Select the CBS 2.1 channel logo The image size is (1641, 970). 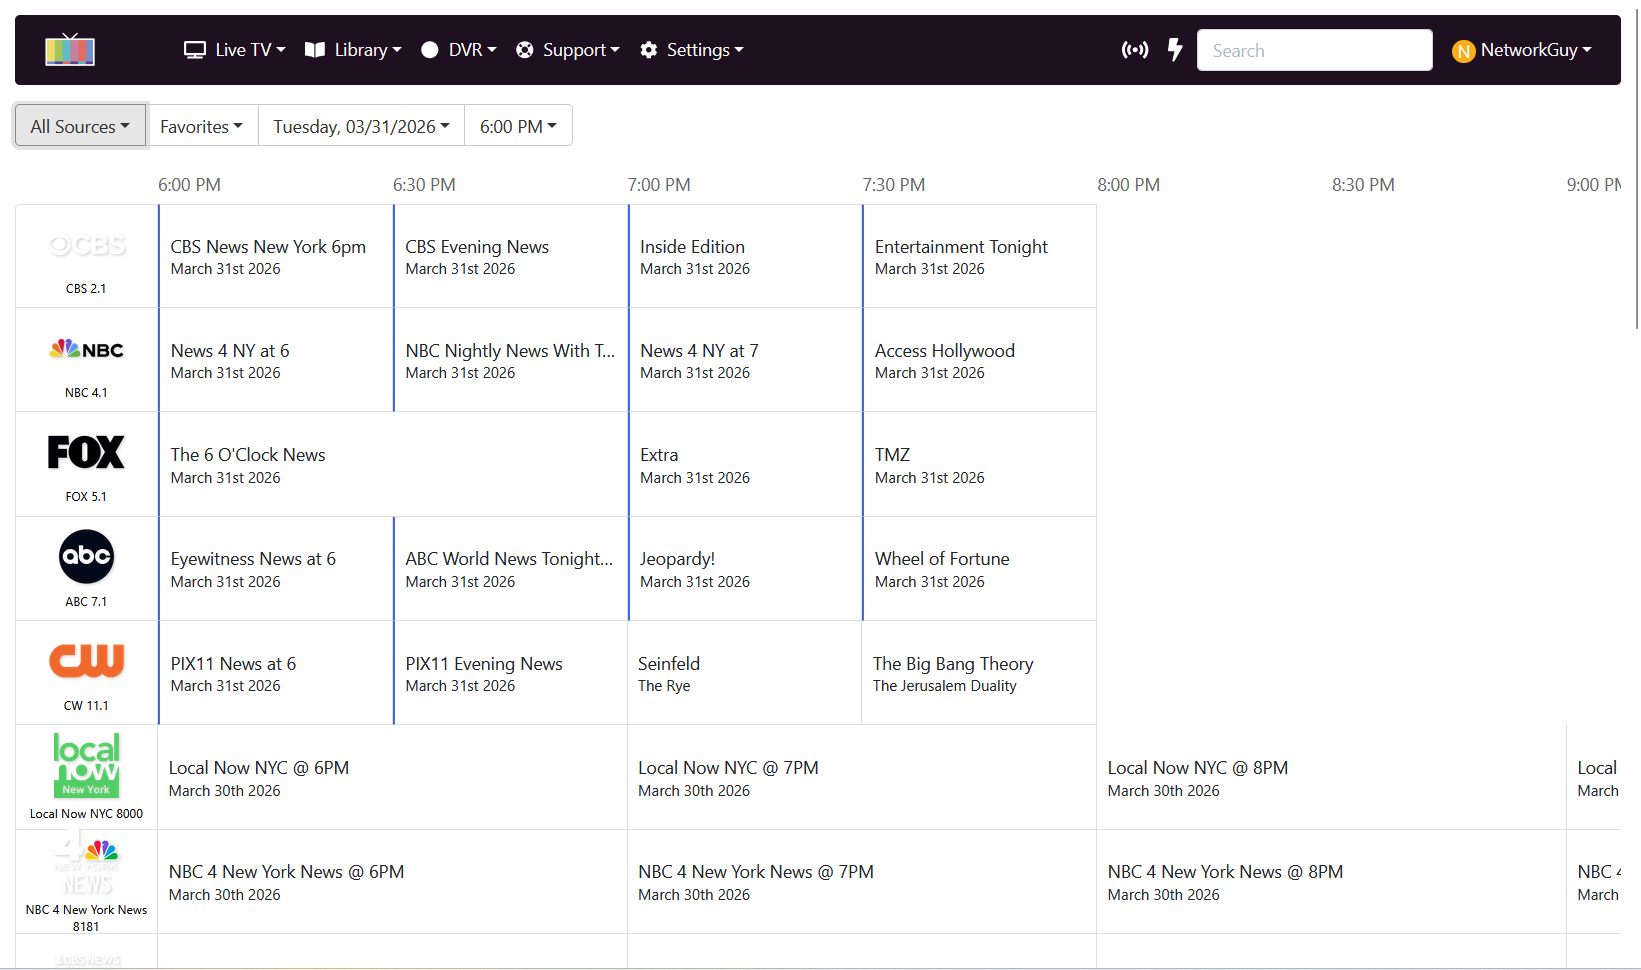coord(87,246)
